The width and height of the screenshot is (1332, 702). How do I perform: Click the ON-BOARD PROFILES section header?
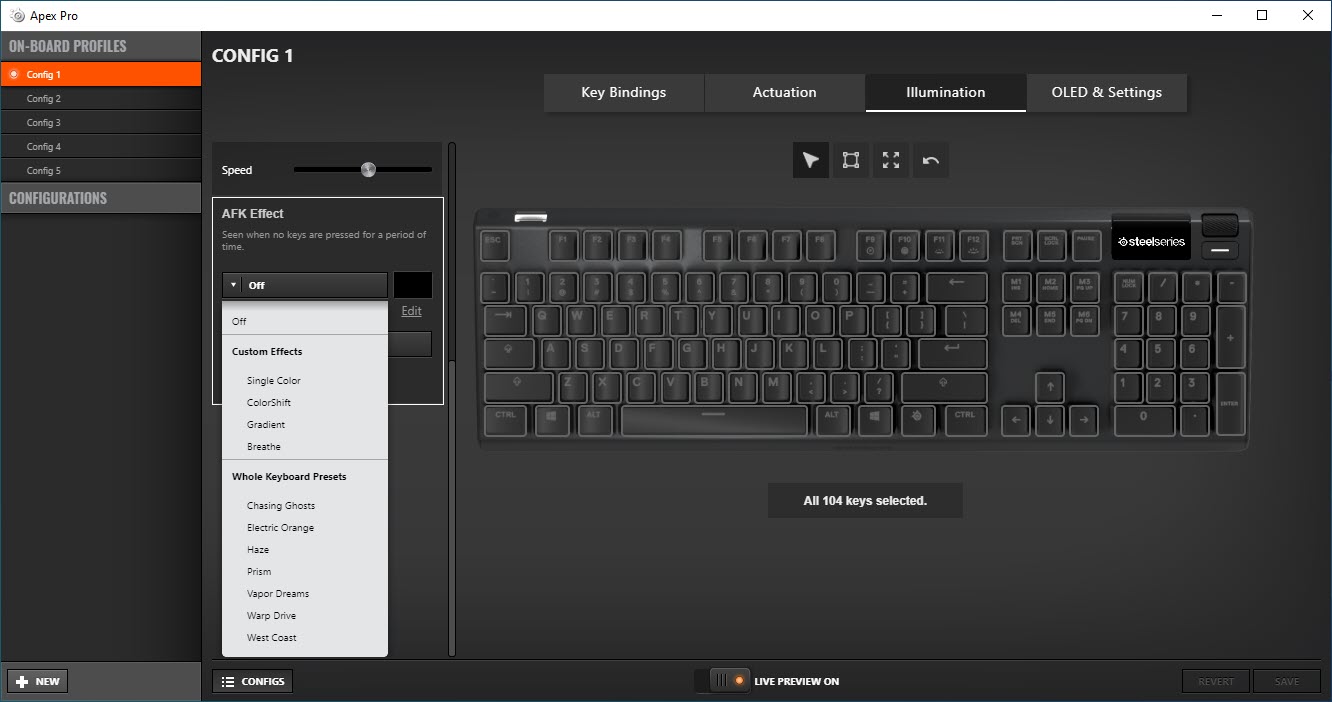pyautogui.click(x=101, y=46)
